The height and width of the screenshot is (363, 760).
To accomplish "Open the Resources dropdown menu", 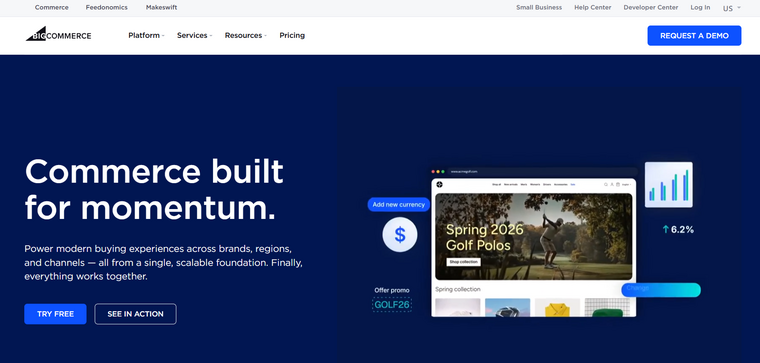I will tap(245, 35).
